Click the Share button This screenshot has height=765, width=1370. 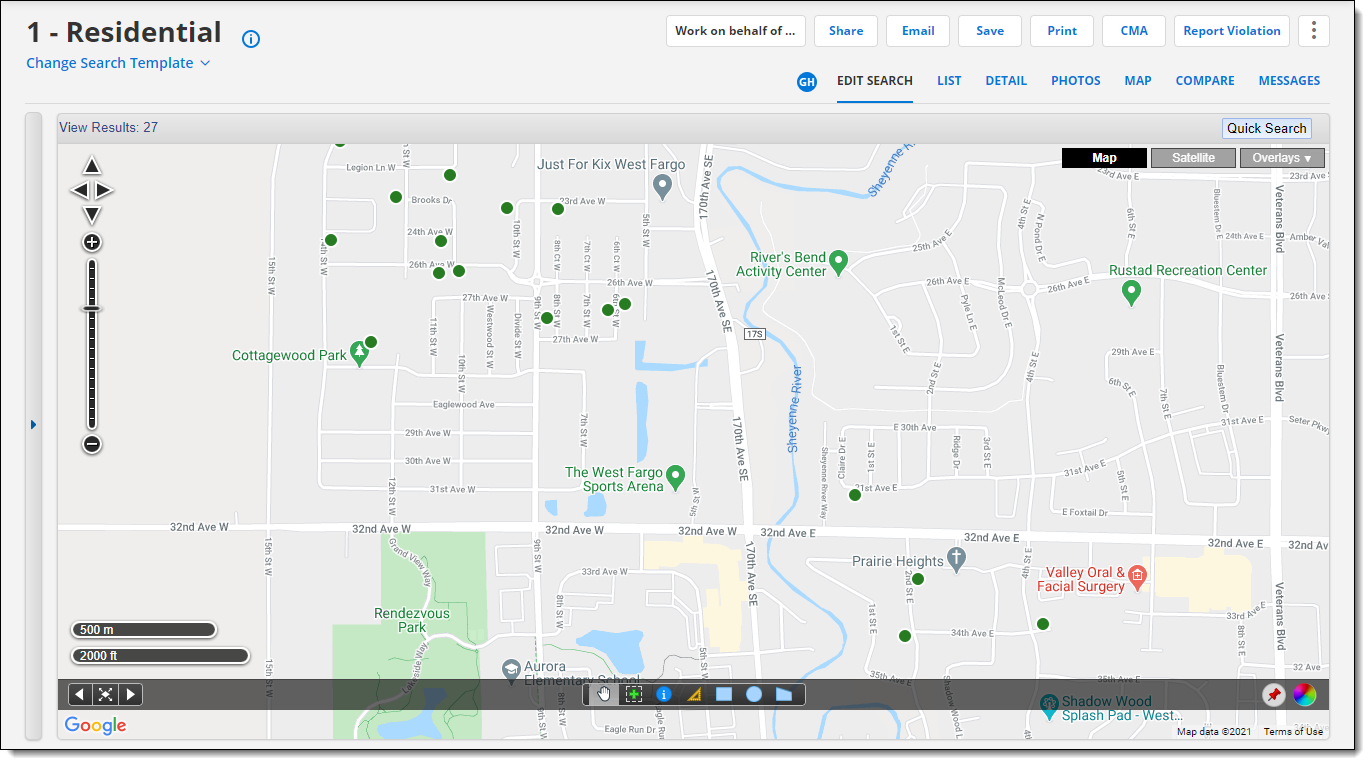point(846,31)
